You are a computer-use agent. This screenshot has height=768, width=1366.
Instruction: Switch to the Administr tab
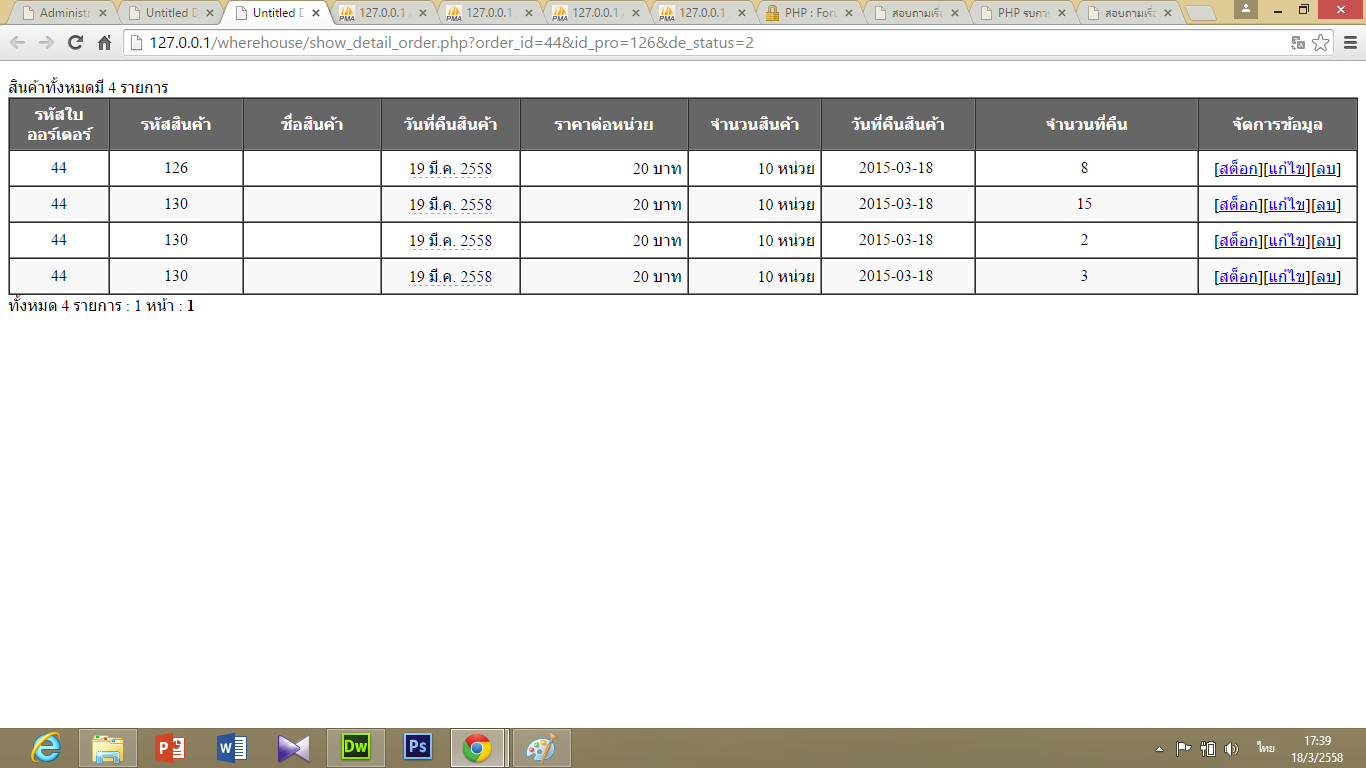pos(65,13)
